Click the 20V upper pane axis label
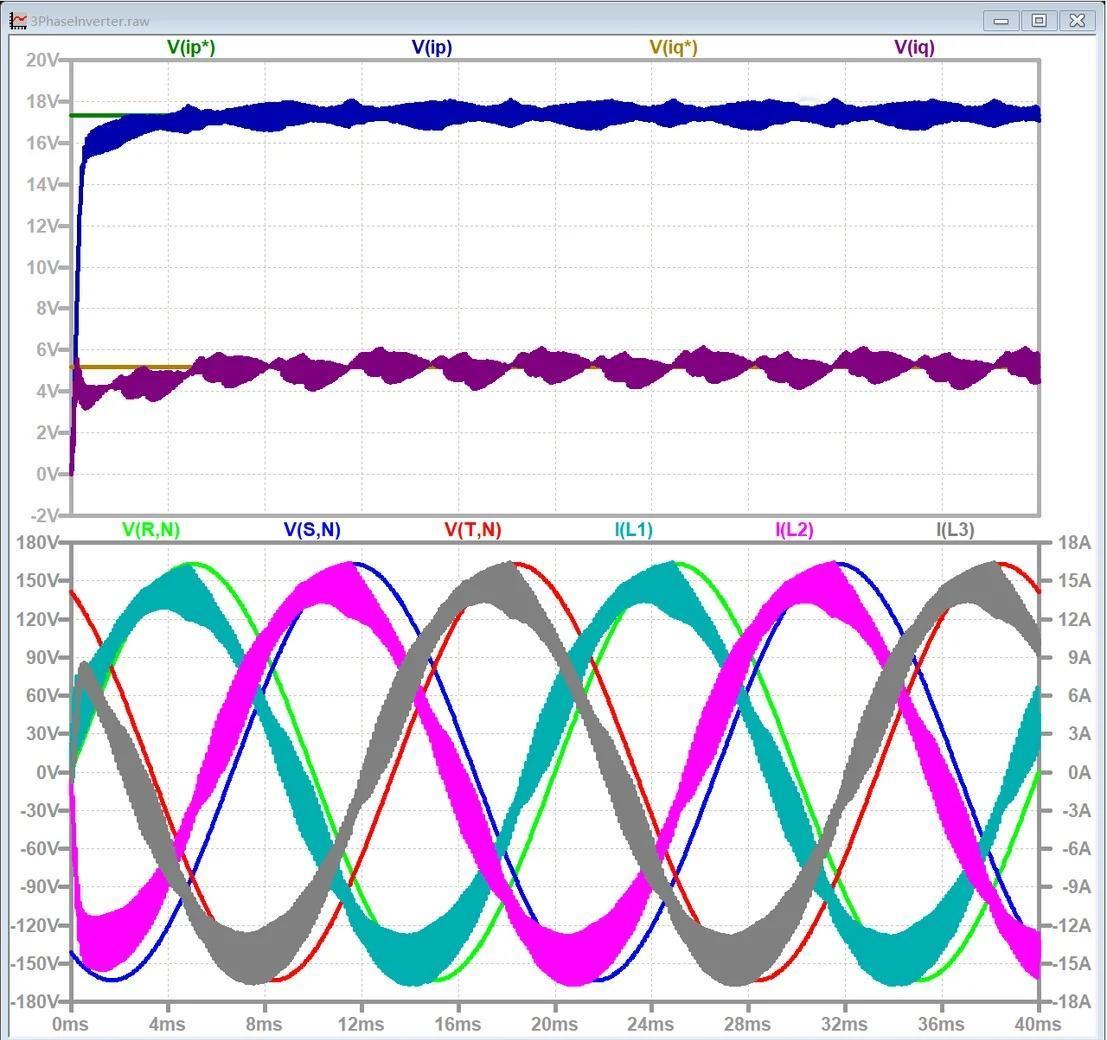This screenshot has width=1107, height=1040. point(42,60)
